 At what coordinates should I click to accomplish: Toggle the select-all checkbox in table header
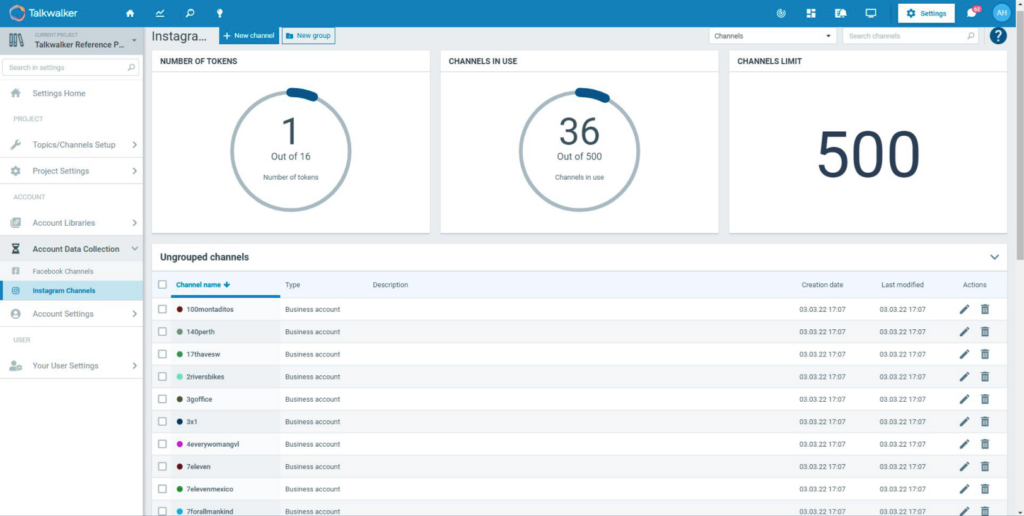click(162, 285)
